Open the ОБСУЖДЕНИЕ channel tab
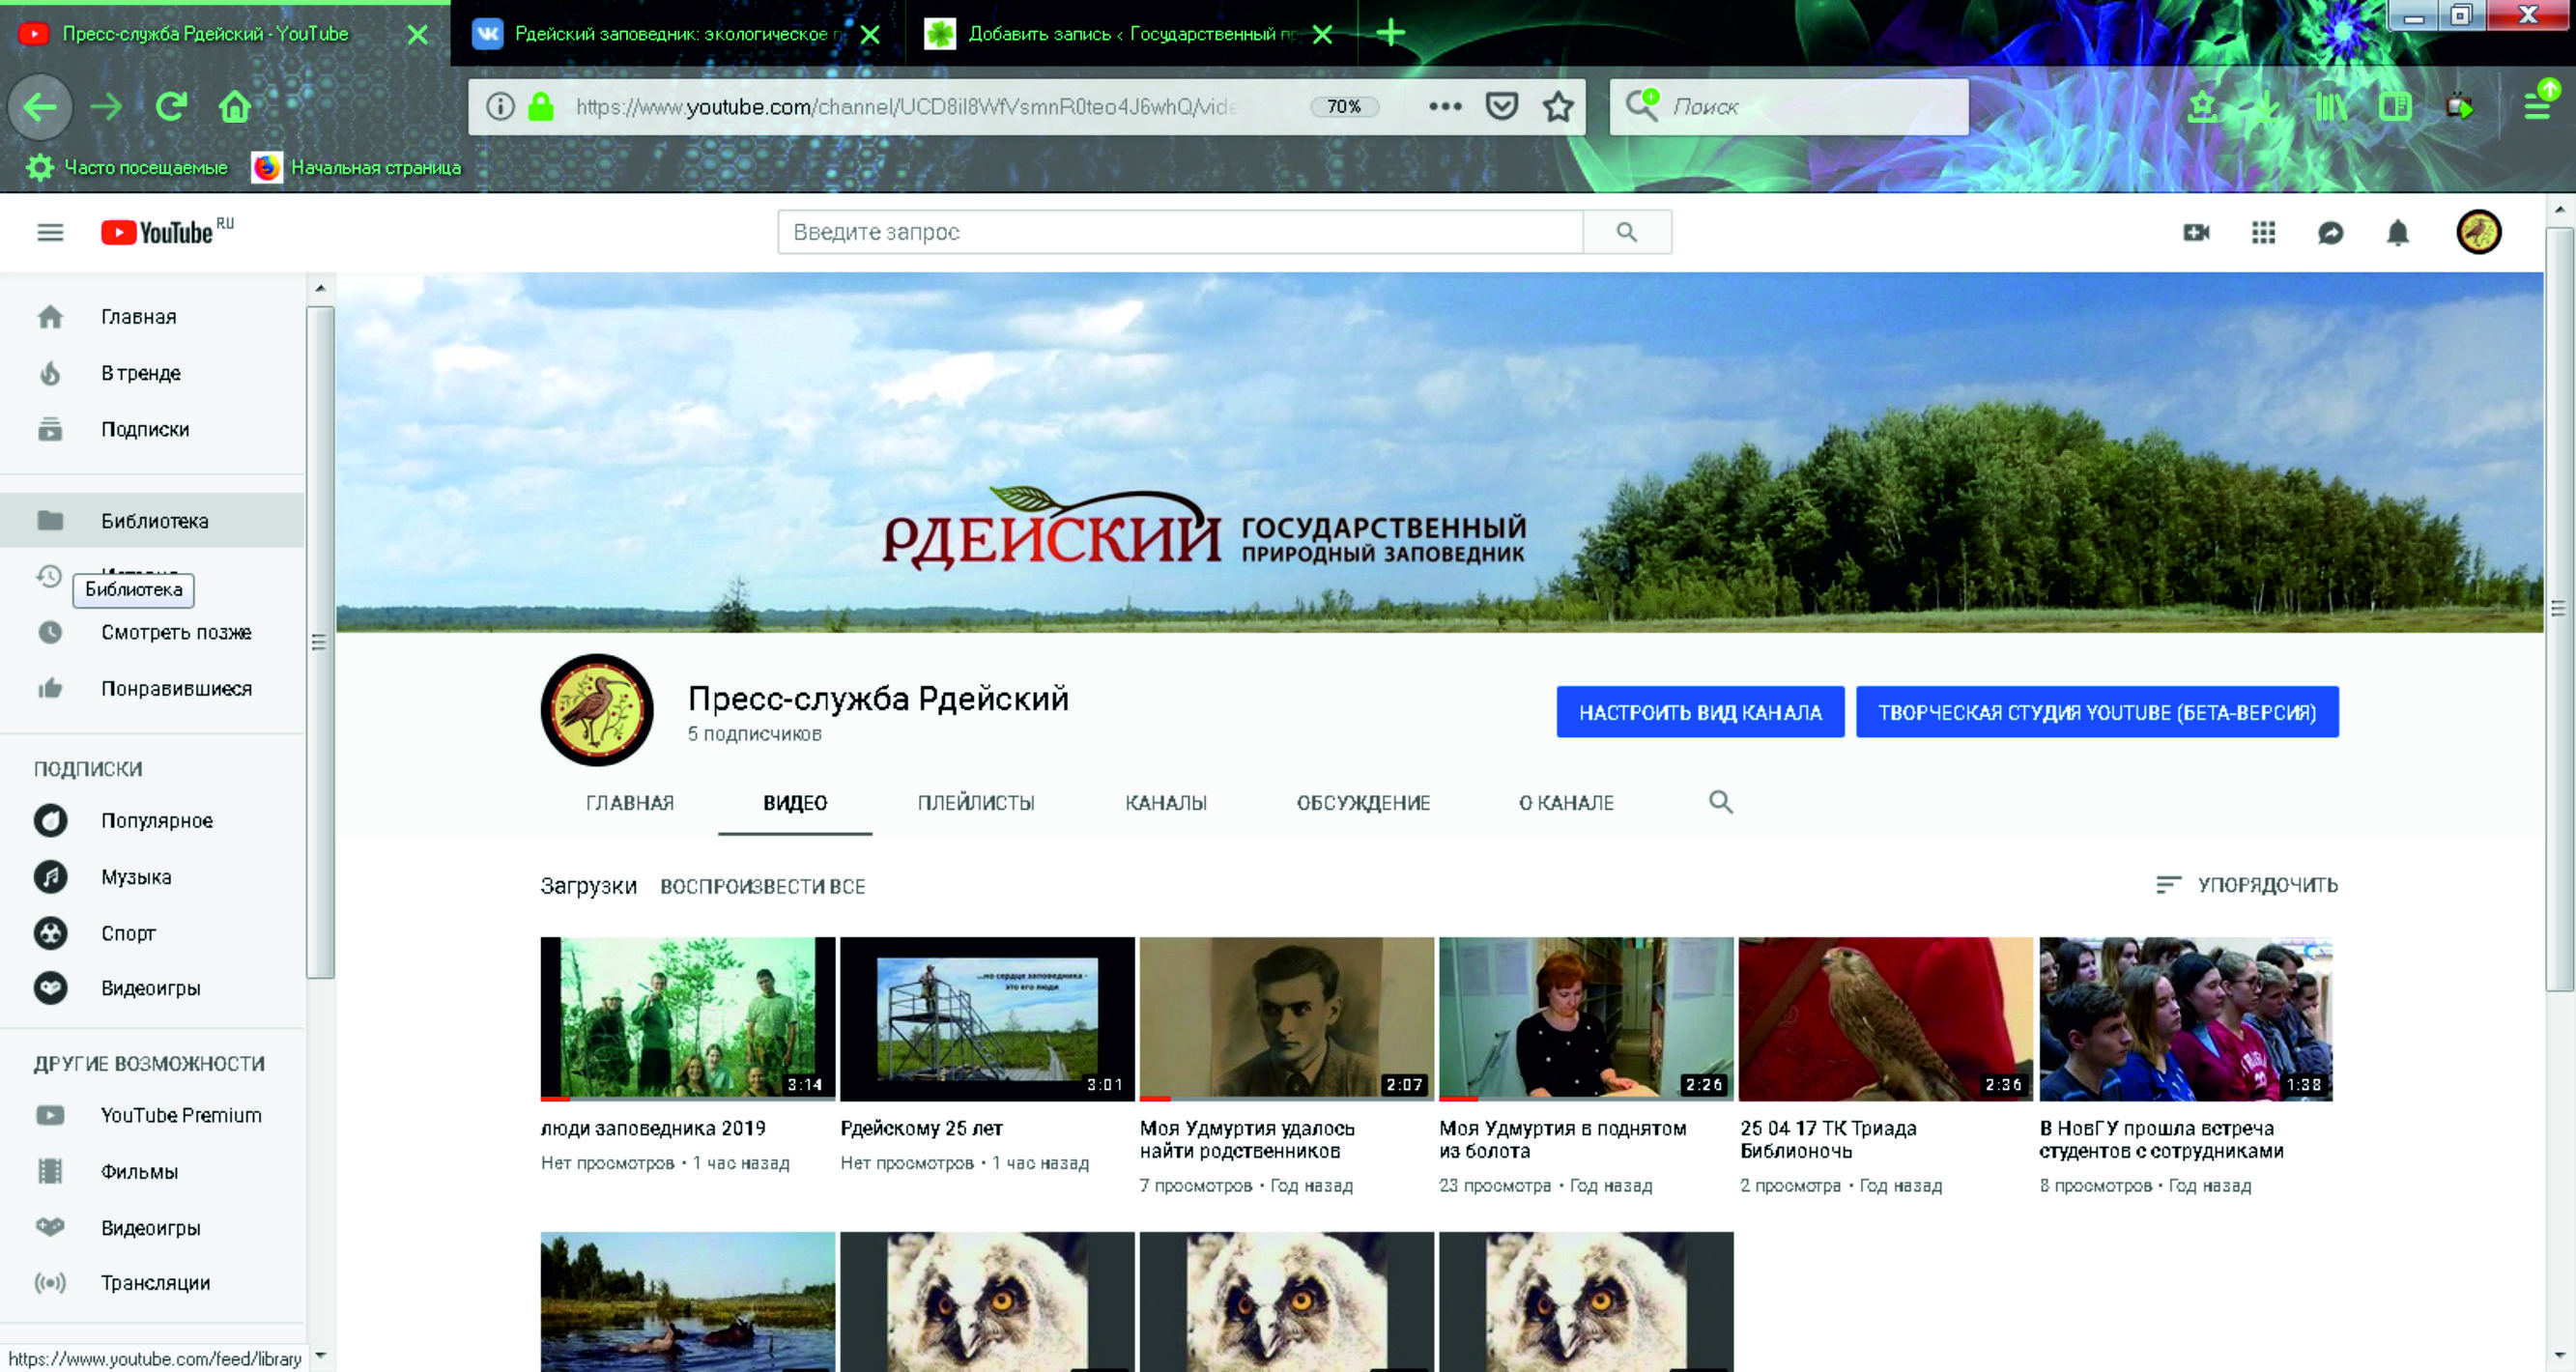 click(1363, 803)
